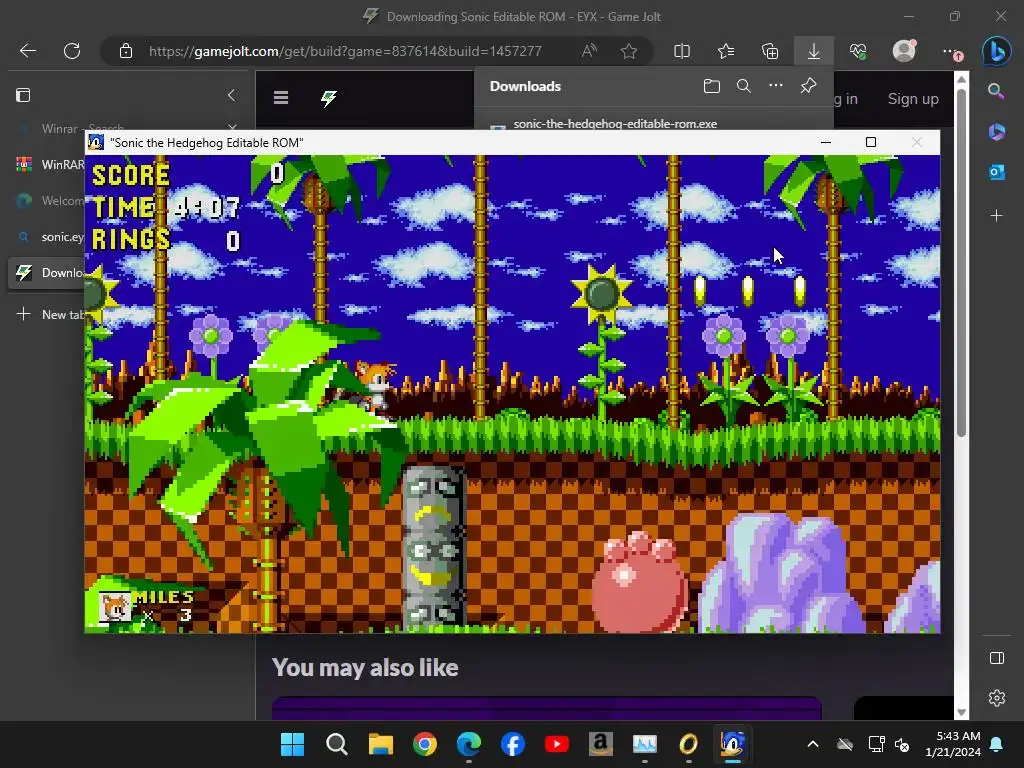Open Outlook from the Edge sidebar
This screenshot has width=1024, height=768.
(997, 172)
